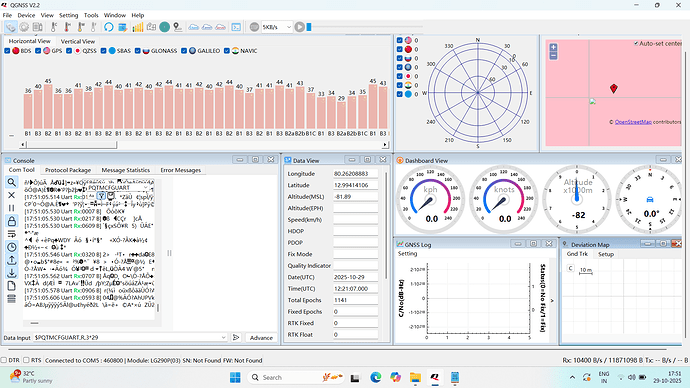
Task: Expand the PQTMCFGUART search dropdown
Action: click(x=145, y=187)
